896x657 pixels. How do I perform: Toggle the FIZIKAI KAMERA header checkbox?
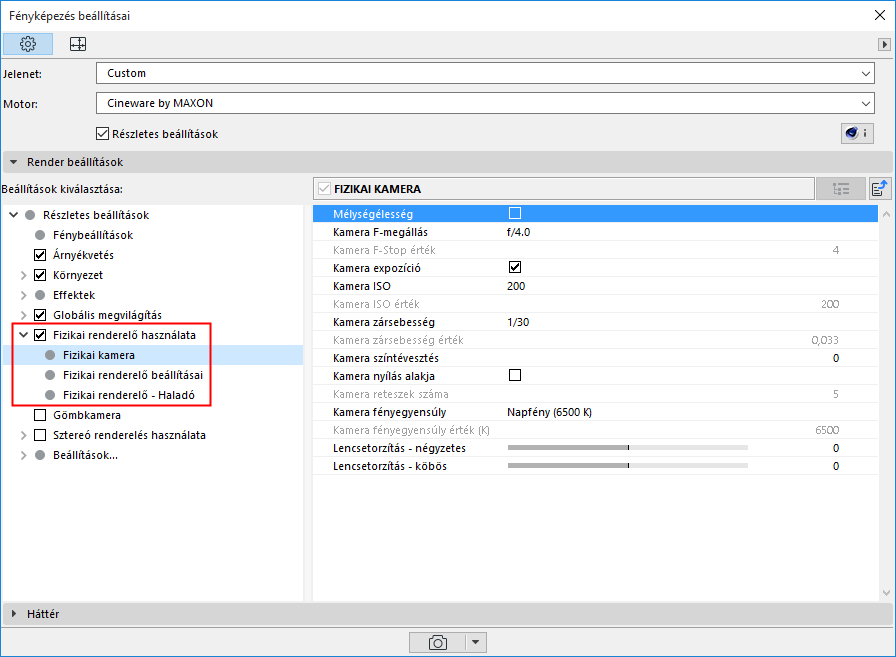point(325,189)
